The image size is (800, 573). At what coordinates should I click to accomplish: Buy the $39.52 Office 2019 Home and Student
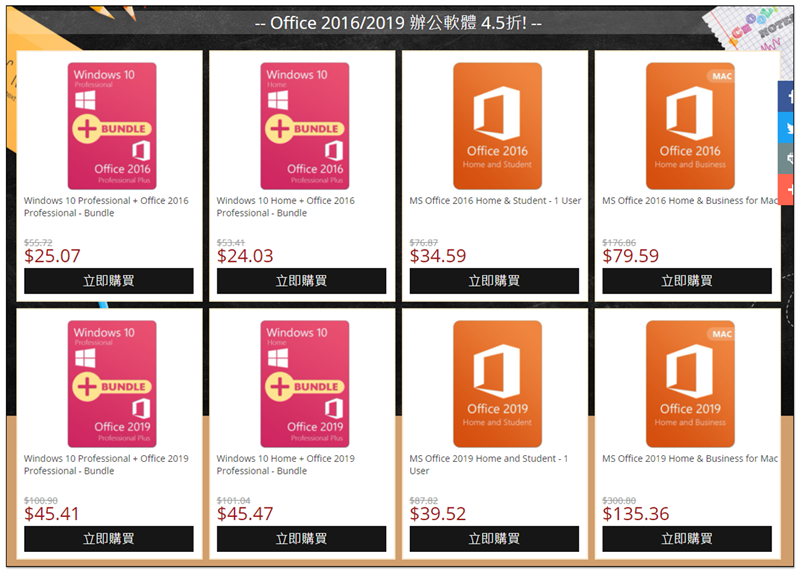pyautogui.click(x=494, y=539)
